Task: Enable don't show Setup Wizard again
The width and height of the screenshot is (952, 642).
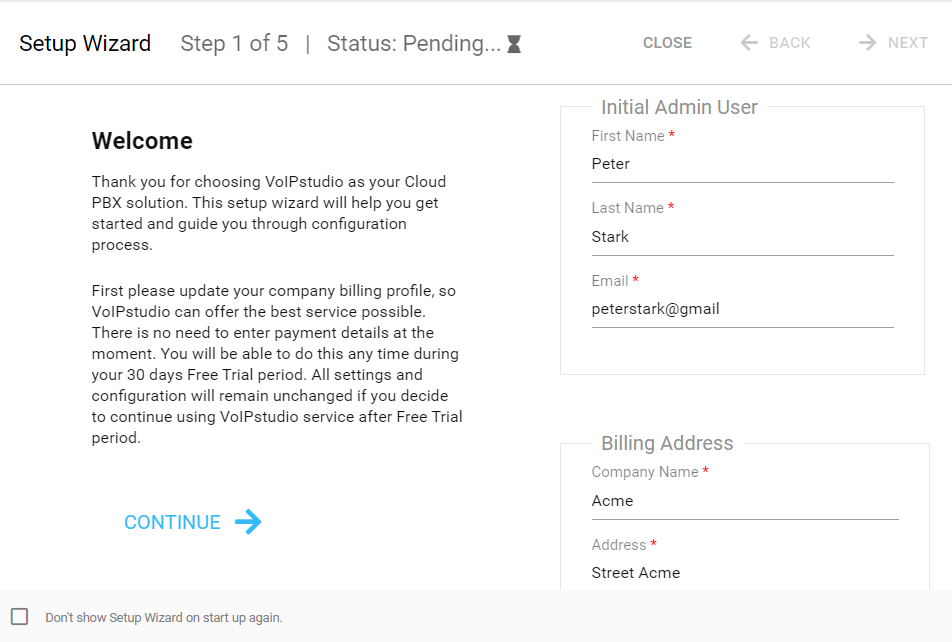Action: pyautogui.click(x=20, y=617)
